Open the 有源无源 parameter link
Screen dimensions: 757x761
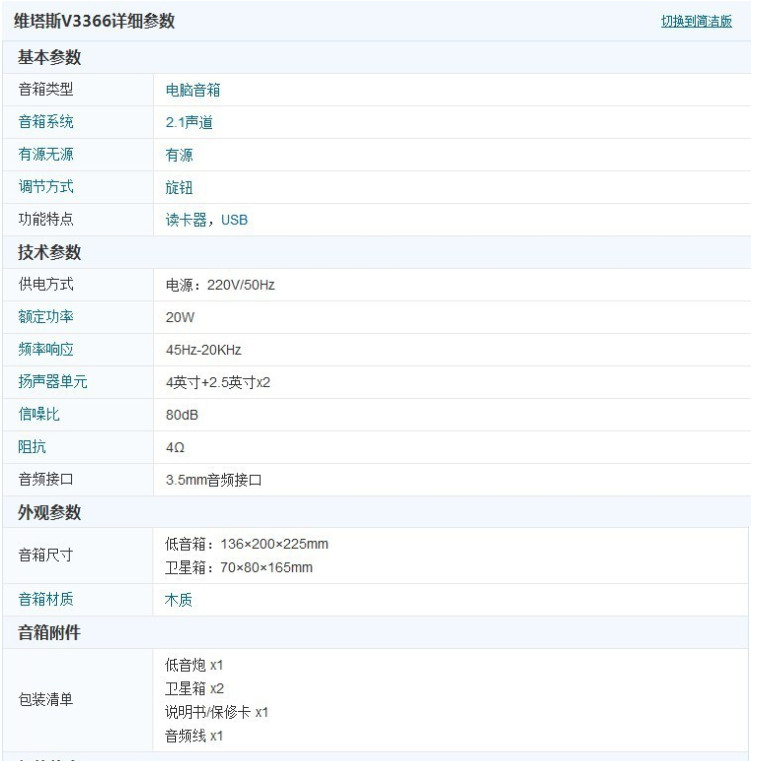46,154
